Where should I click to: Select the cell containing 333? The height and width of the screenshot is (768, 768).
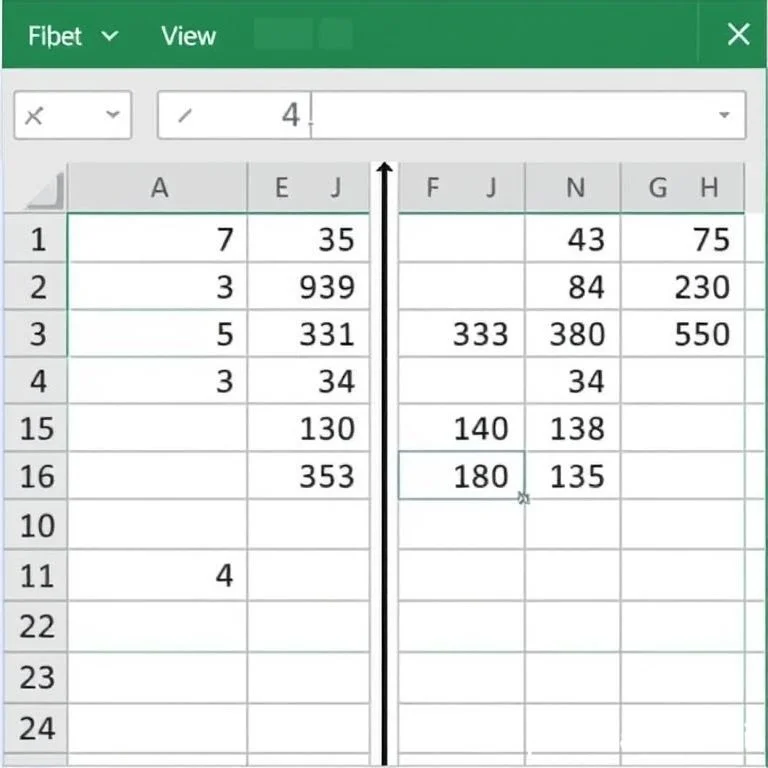tap(462, 334)
